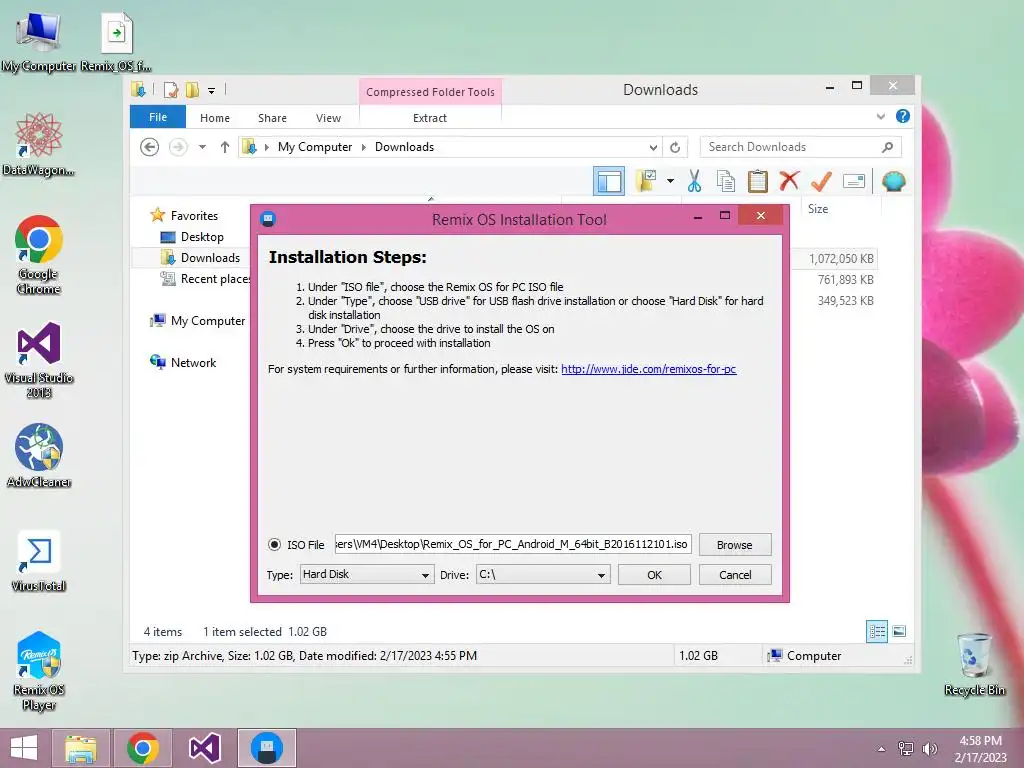Open Visual Studio 2013 desktop shortcut
This screenshot has height=768, width=1024.
[39, 359]
